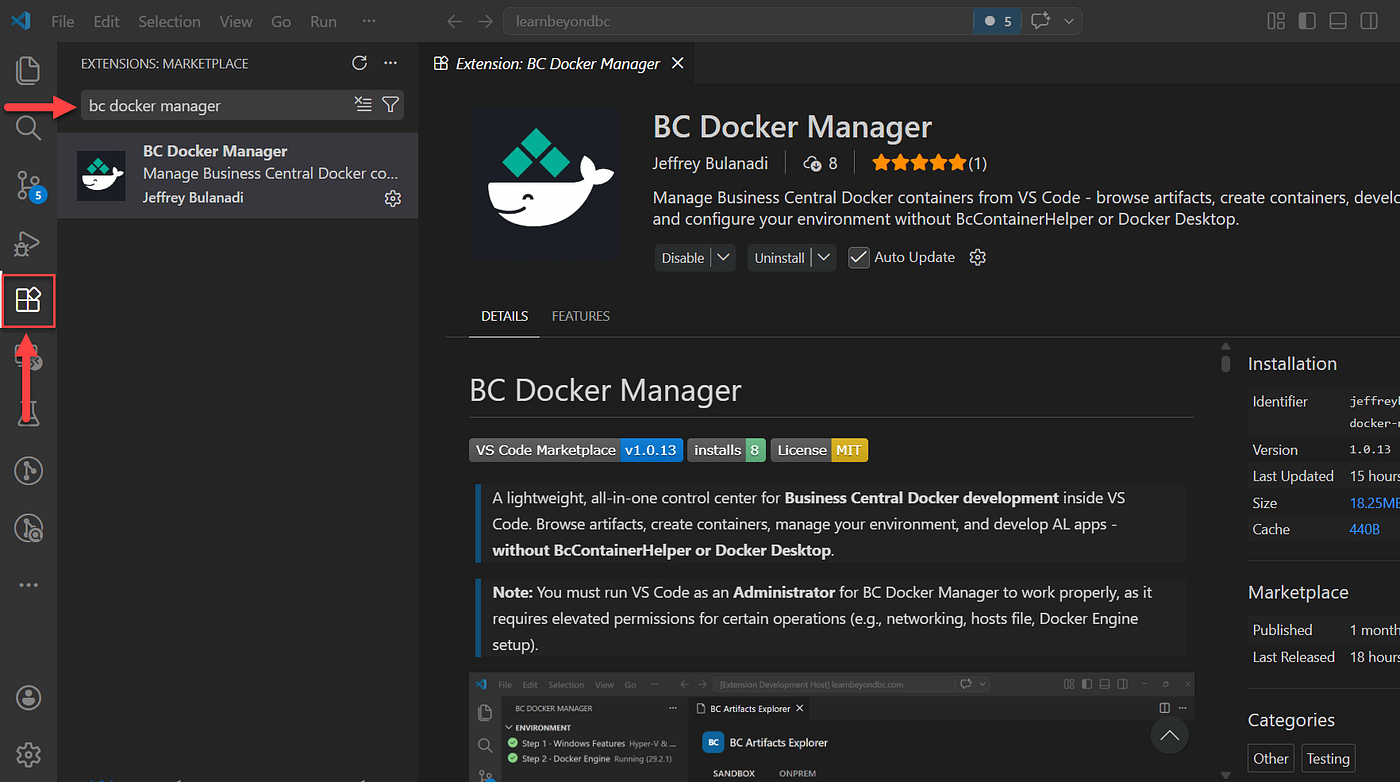The image size is (1400, 782).
Task: Click the Testing category tag
Action: coord(1328,758)
